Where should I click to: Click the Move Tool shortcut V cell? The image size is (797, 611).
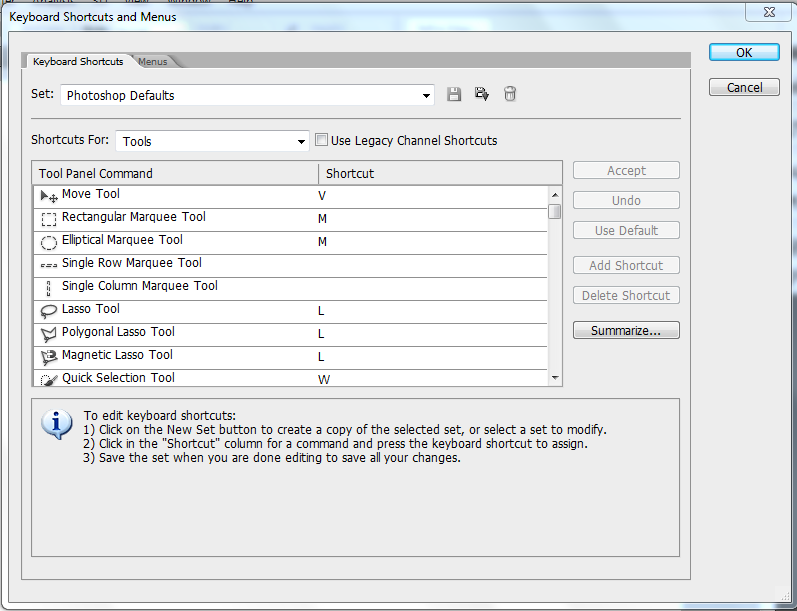432,196
